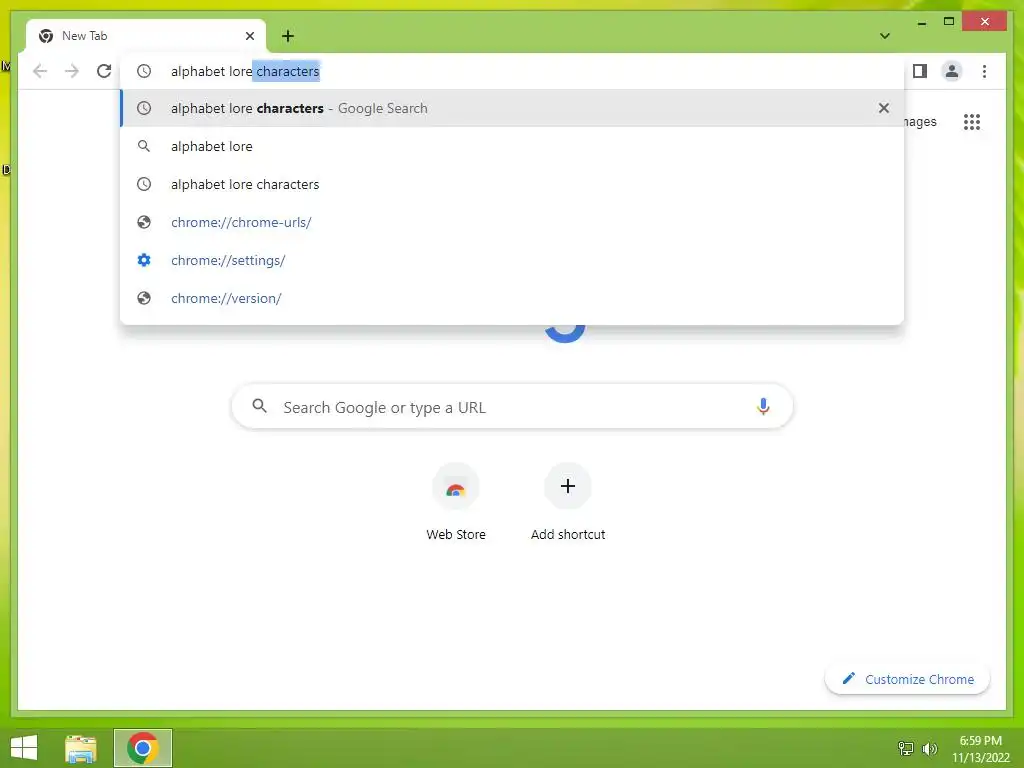Click the browser forward arrow
The width and height of the screenshot is (1024, 768).
(72, 71)
